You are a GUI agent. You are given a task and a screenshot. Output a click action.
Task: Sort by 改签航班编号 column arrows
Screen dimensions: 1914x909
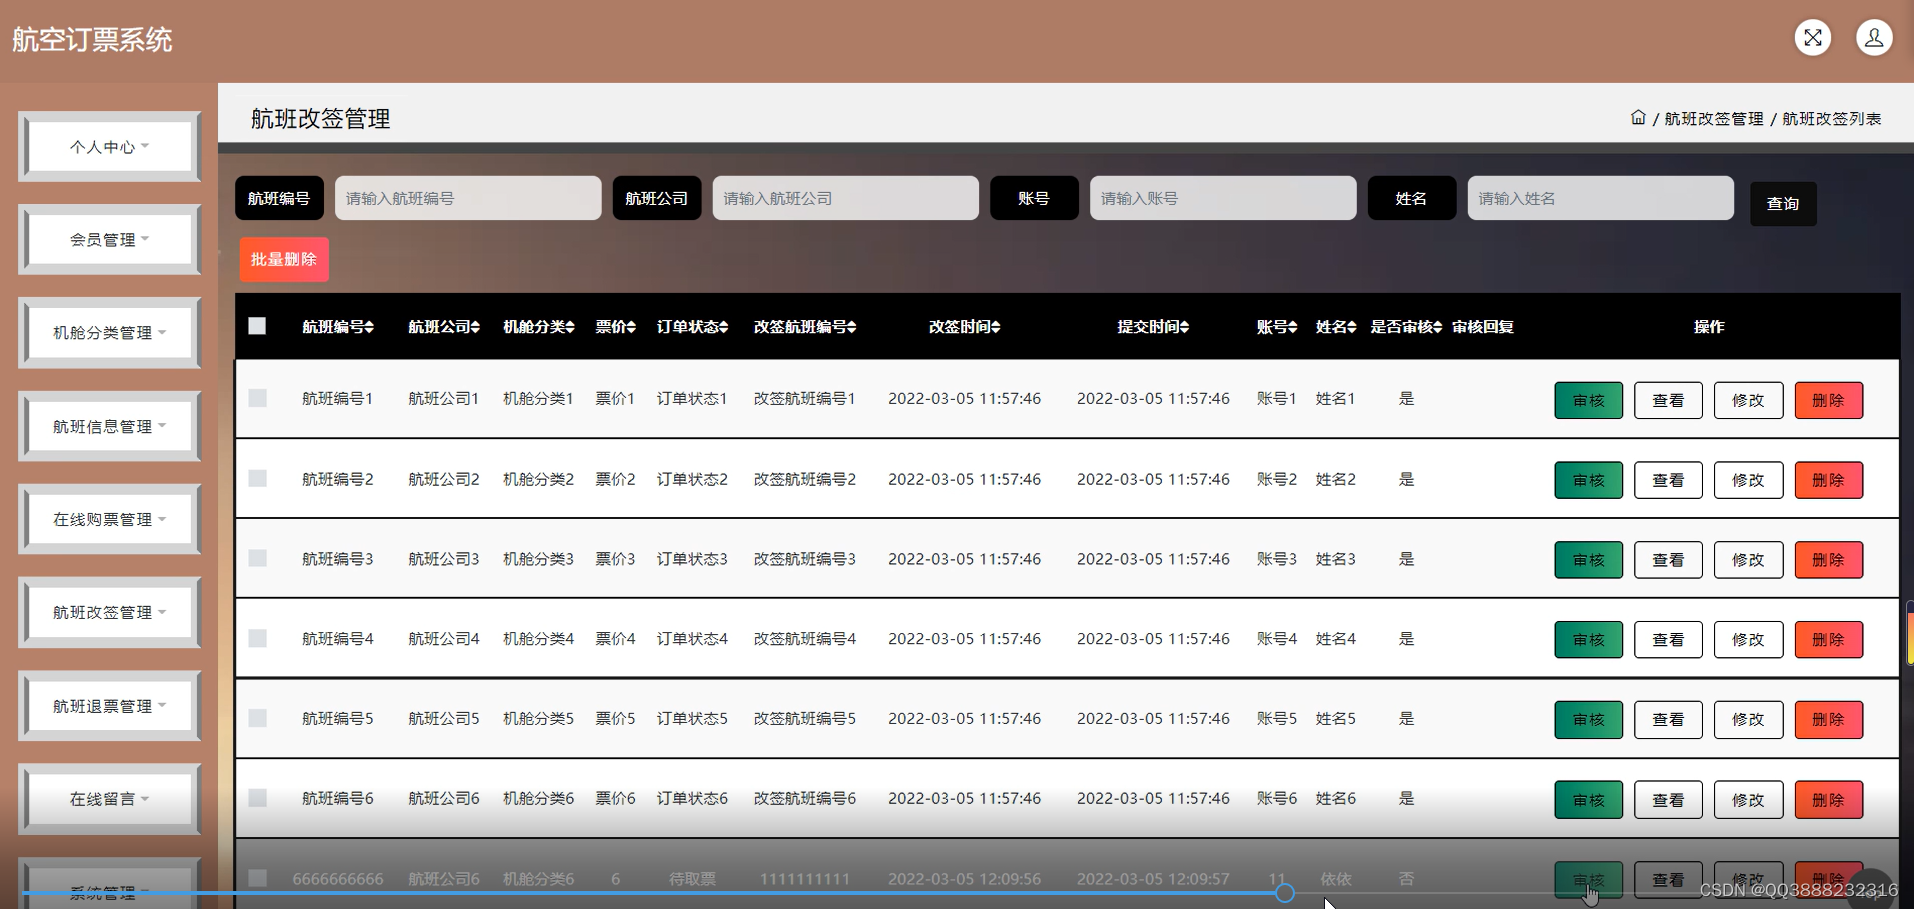[x=851, y=327]
